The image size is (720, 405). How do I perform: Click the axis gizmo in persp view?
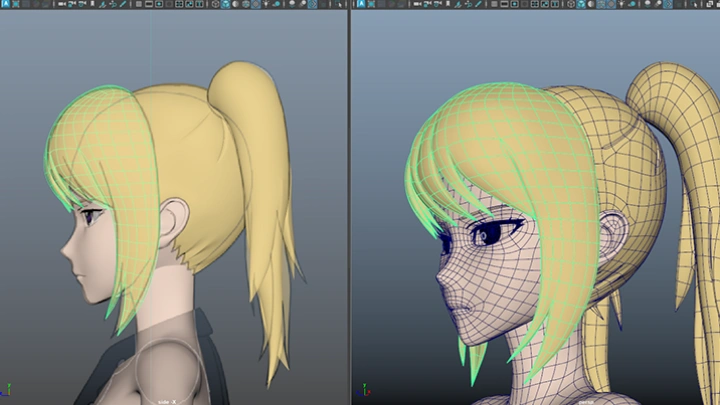[364, 390]
